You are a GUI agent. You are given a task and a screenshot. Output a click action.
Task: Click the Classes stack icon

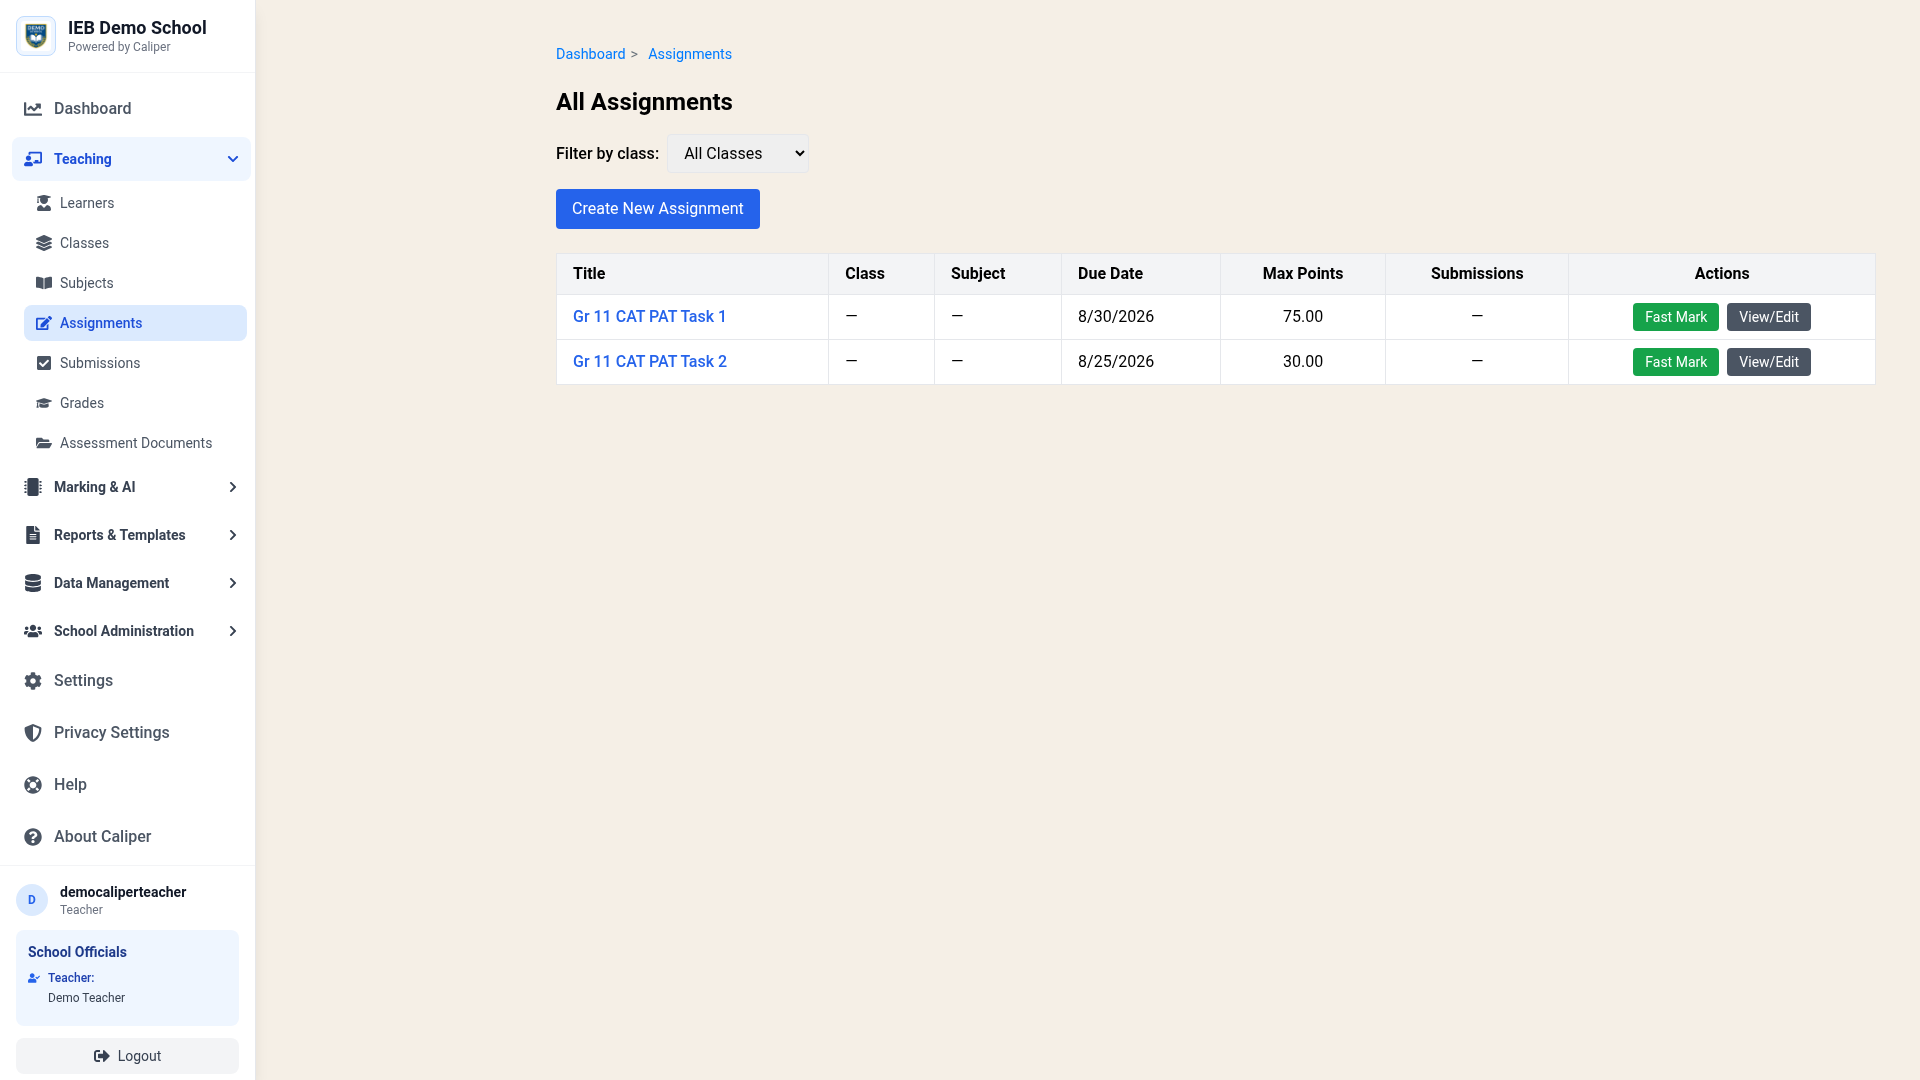[x=44, y=243]
